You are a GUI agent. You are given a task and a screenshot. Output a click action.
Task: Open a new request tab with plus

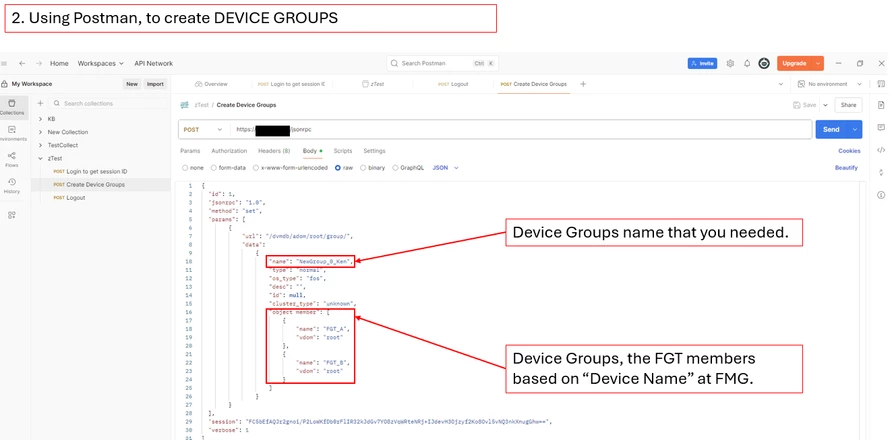pyautogui.click(x=583, y=84)
